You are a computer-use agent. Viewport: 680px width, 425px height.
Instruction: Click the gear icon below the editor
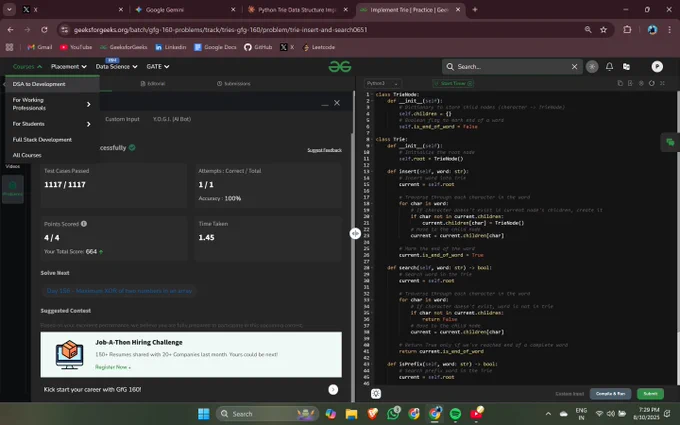(x=376, y=393)
